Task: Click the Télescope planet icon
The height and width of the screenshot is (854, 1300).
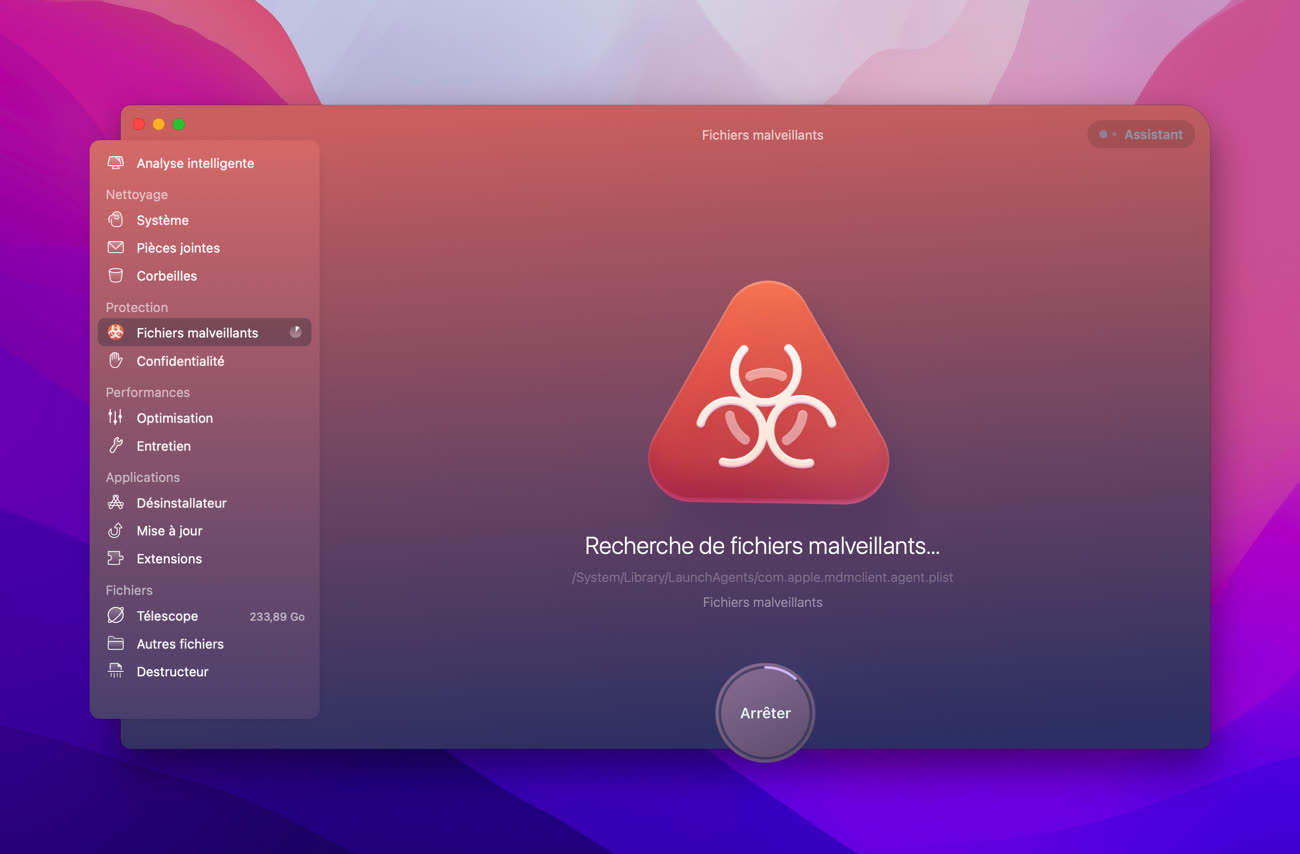Action: click(x=116, y=616)
